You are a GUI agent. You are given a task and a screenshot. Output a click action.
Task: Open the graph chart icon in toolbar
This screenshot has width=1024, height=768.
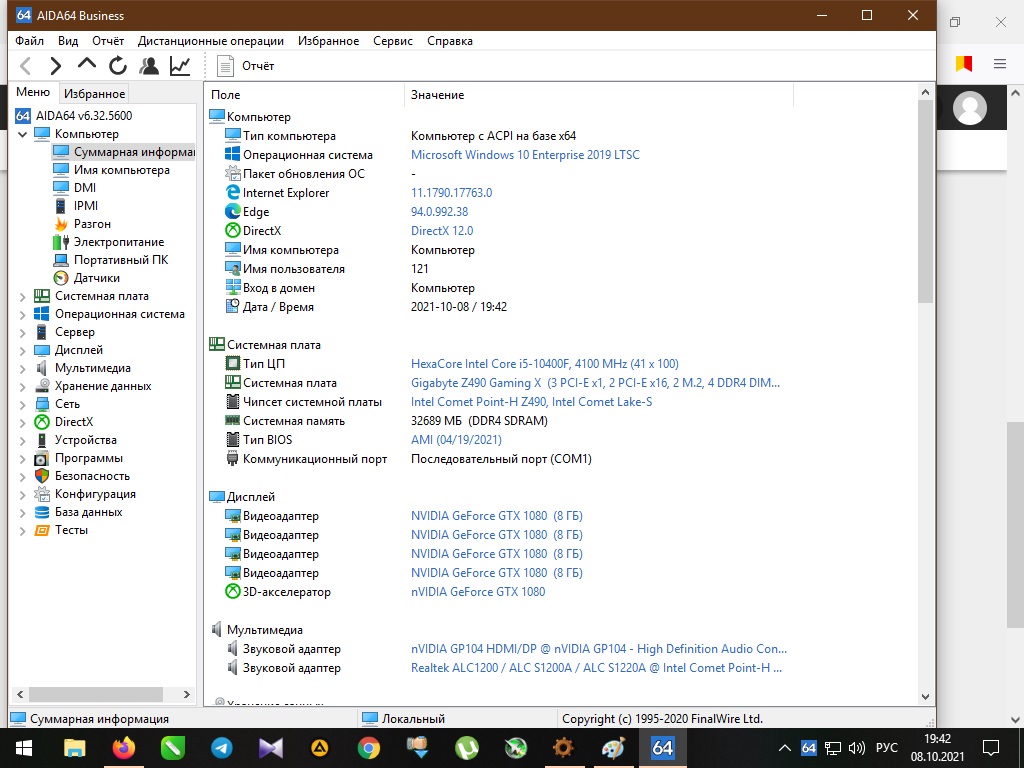click(180, 66)
